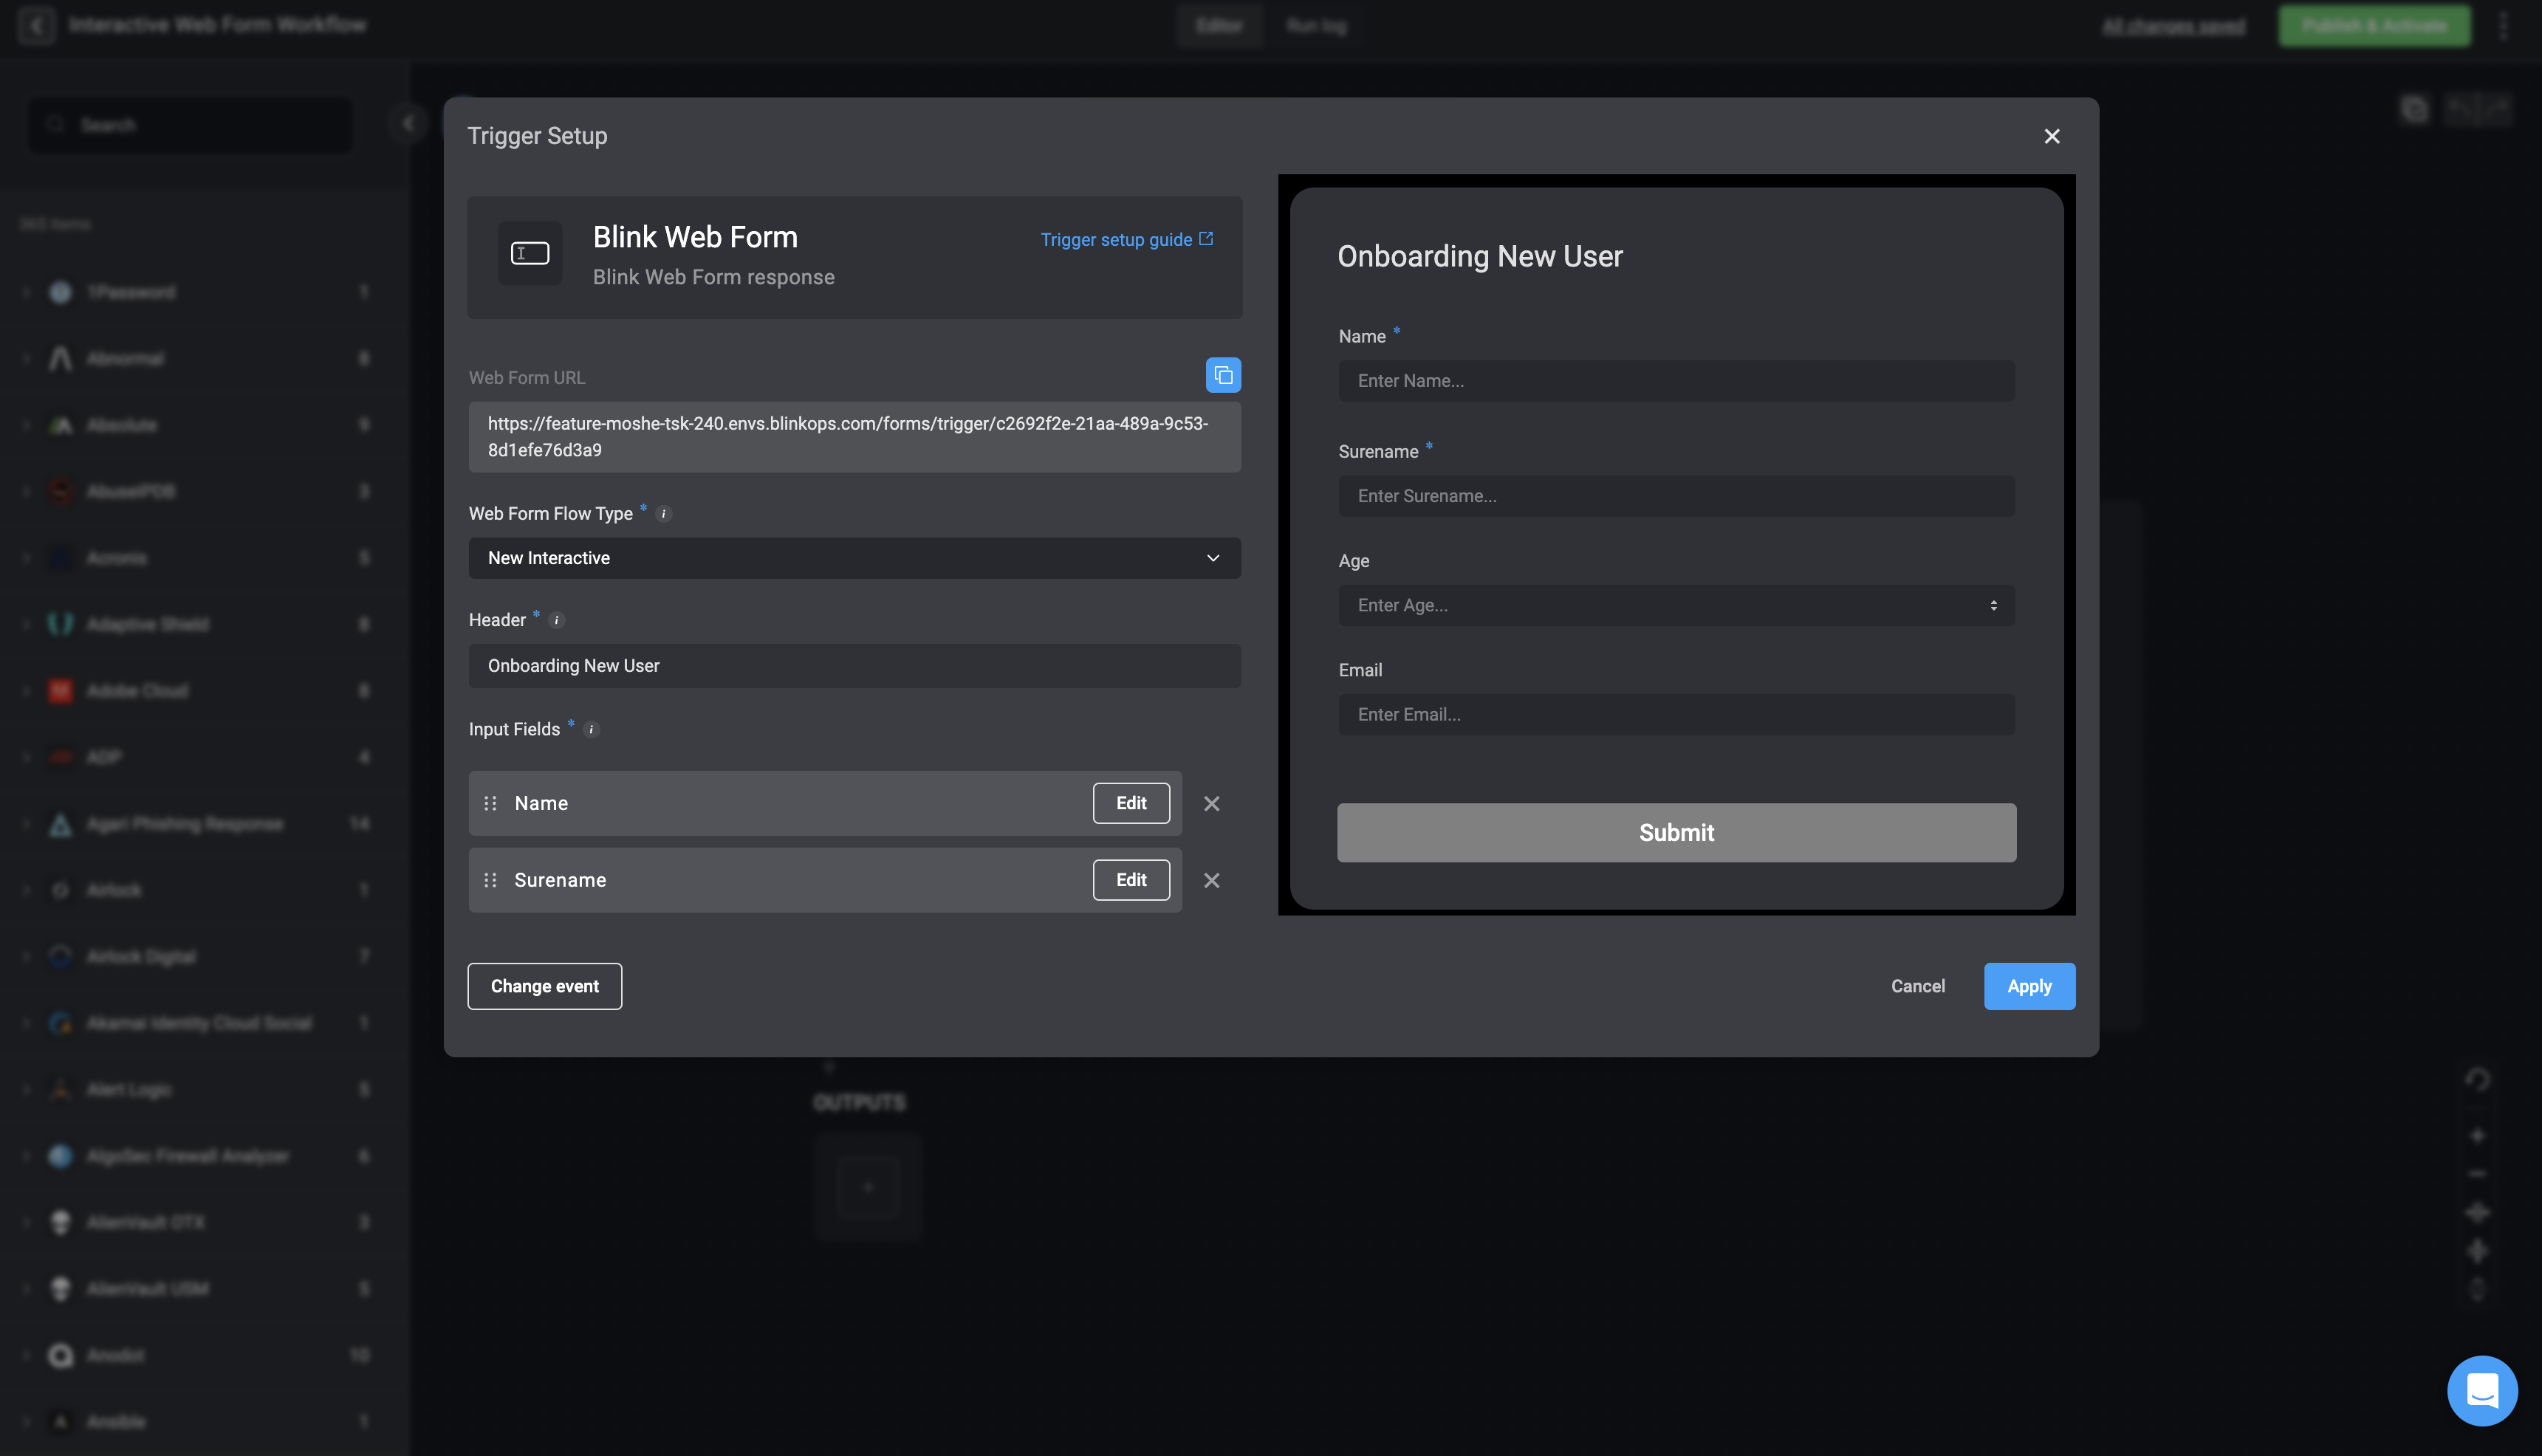Viewport: 2542px width, 1456px height.
Task: Edit the Name input field
Action: click(x=1130, y=803)
